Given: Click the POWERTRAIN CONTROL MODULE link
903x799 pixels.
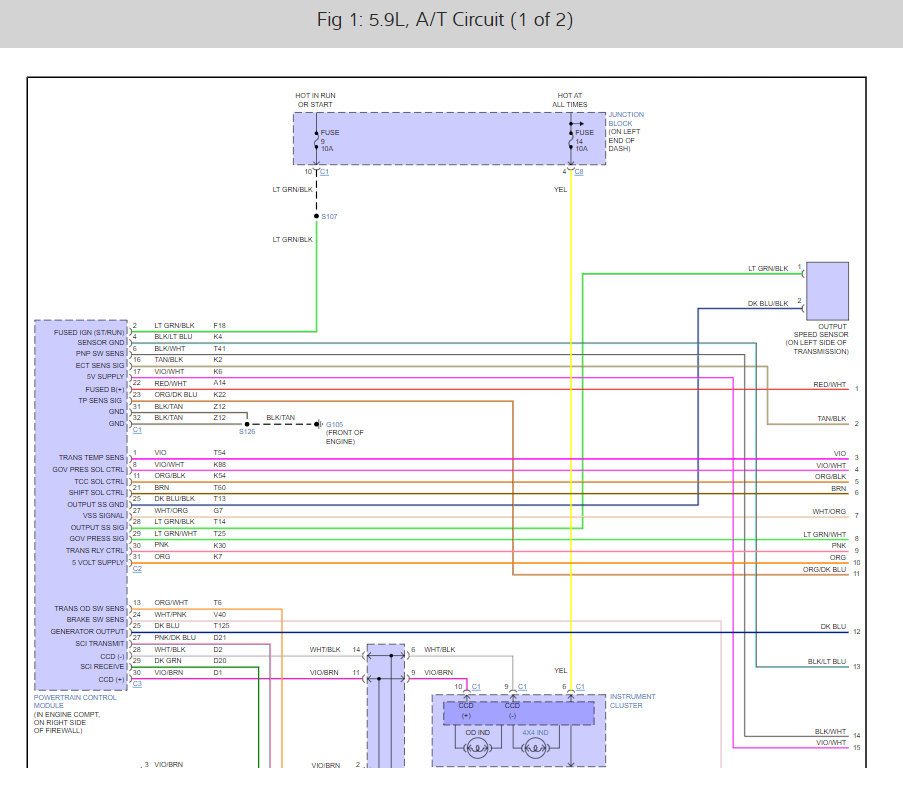Looking at the screenshot, I should click(75, 701).
